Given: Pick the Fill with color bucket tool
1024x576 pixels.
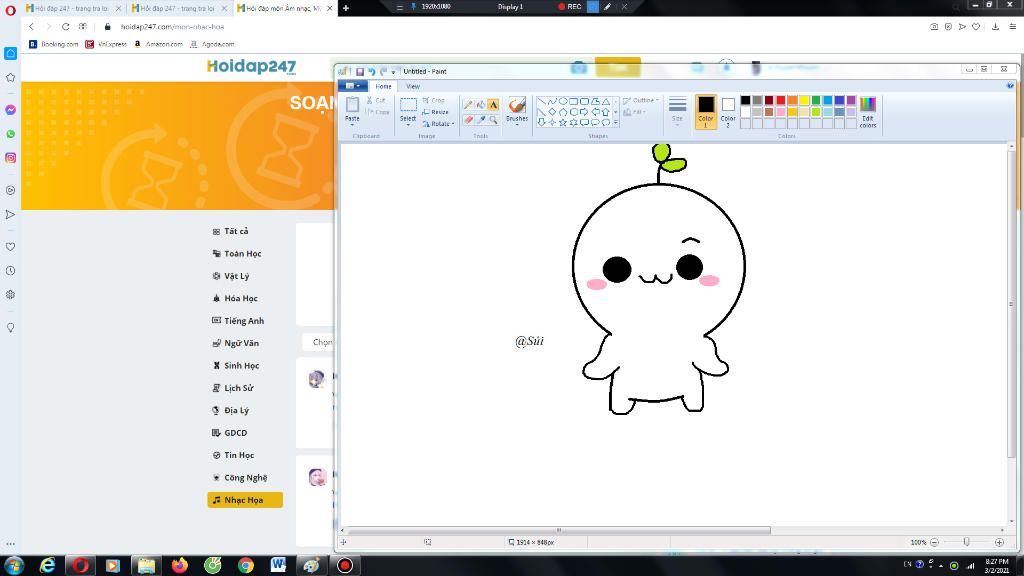Looking at the screenshot, I should pyautogui.click(x=481, y=105).
